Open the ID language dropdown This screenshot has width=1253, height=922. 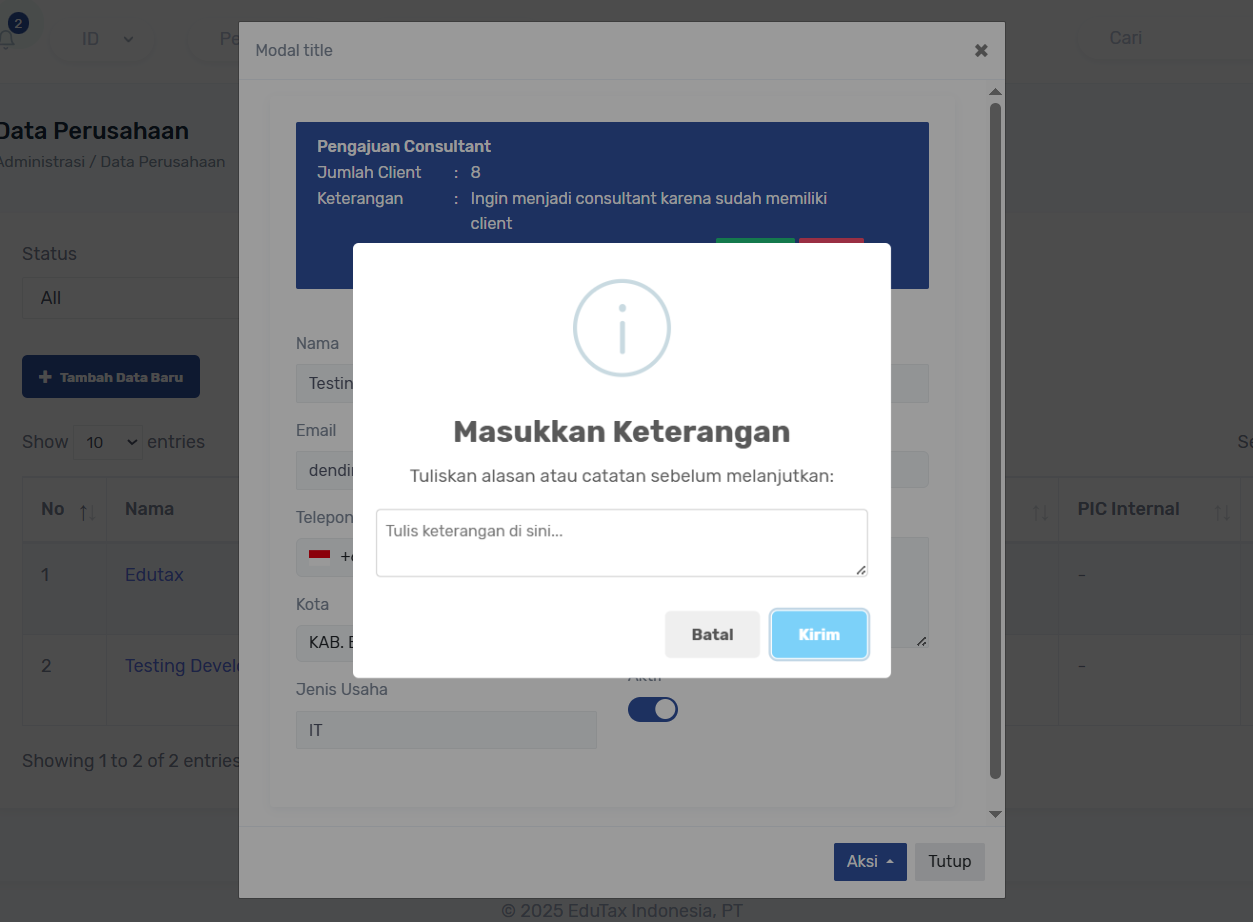tap(107, 39)
